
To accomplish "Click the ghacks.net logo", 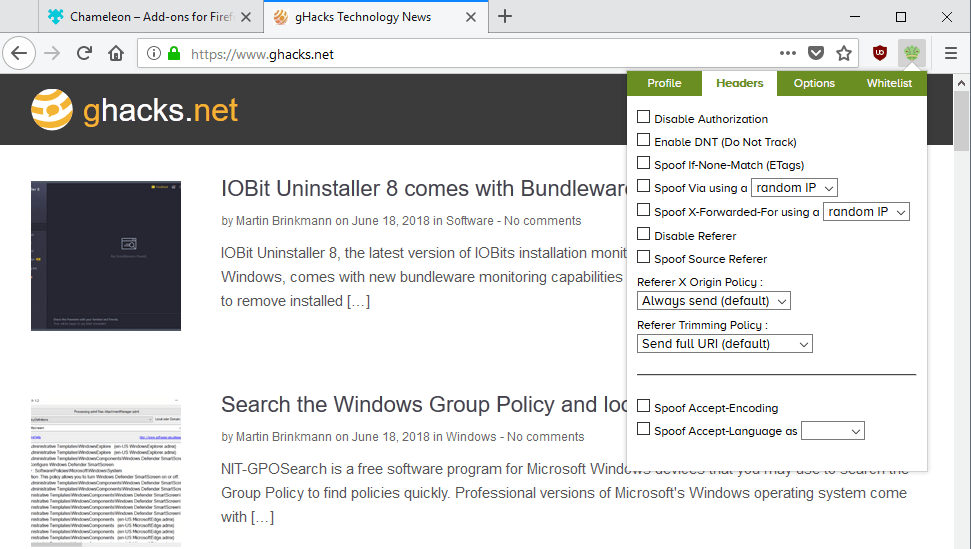I will tap(134, 110).
